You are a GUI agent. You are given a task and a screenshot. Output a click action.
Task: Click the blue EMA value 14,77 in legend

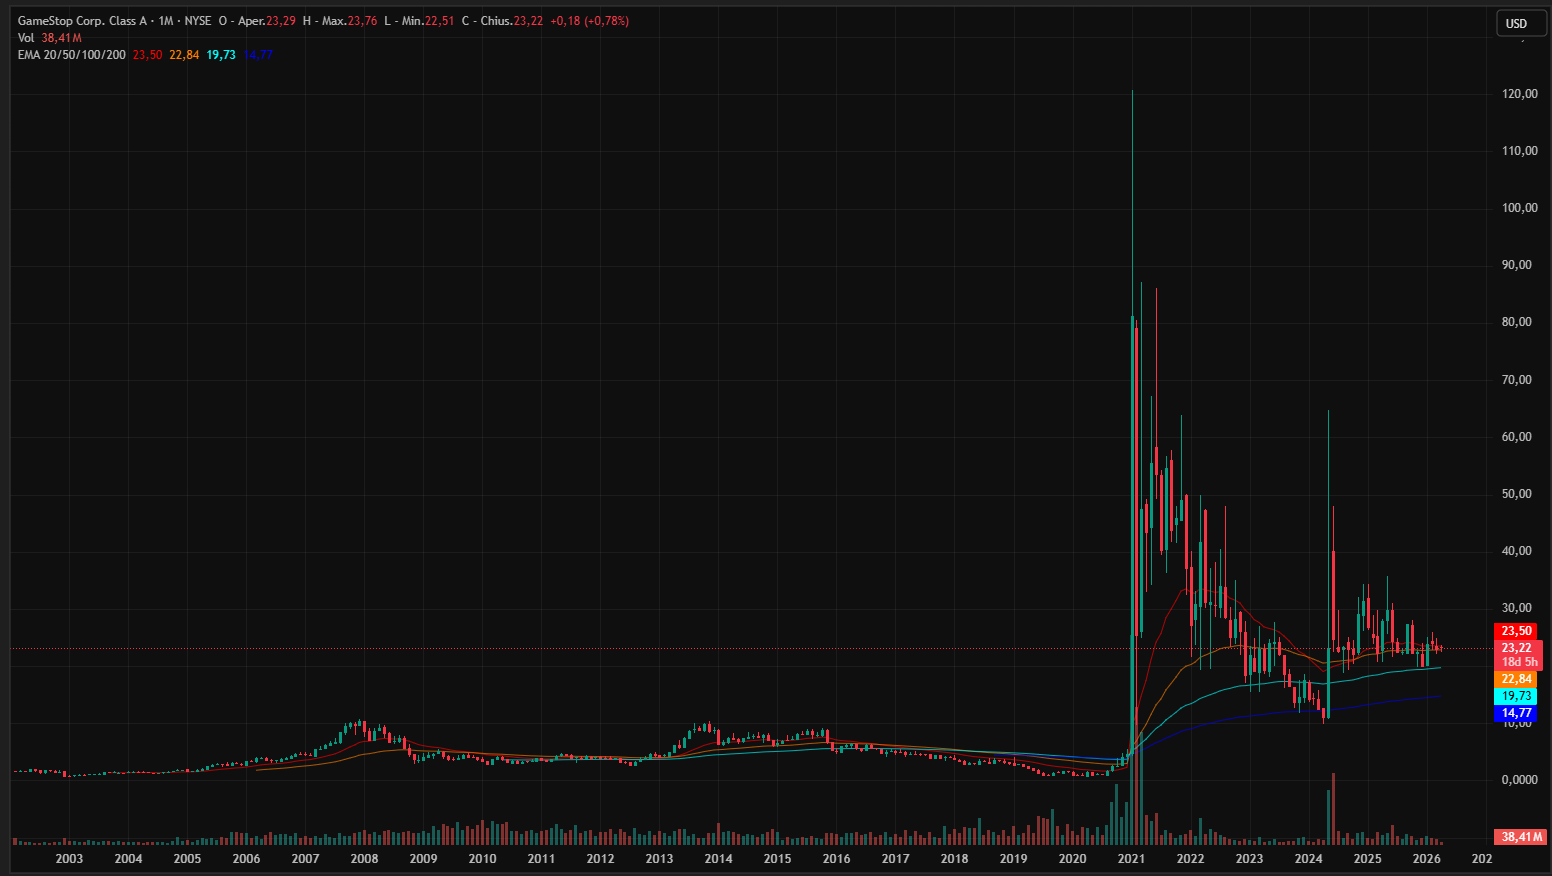pyautogui.click(x=258, y=55)
